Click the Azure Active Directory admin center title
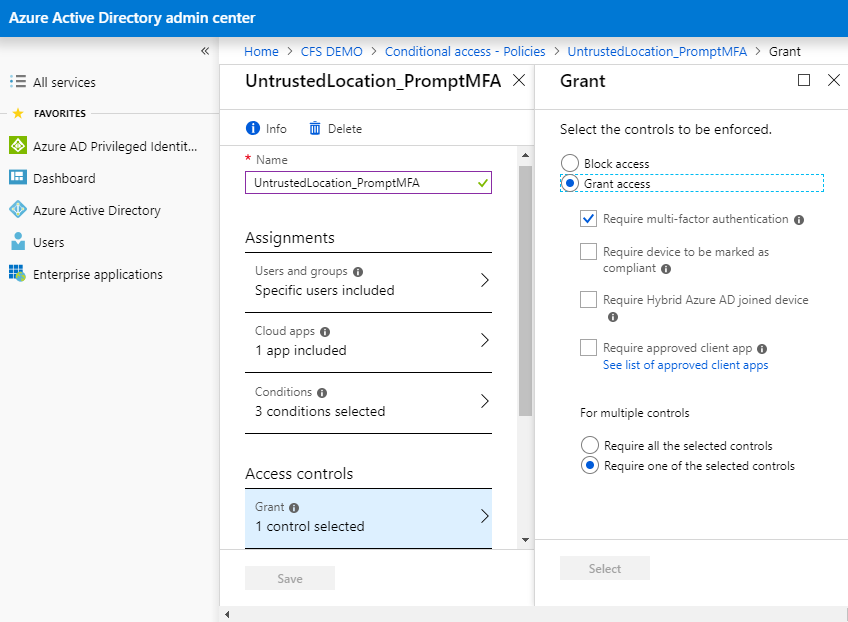This screenshot has width=848, height=622. 132,18
